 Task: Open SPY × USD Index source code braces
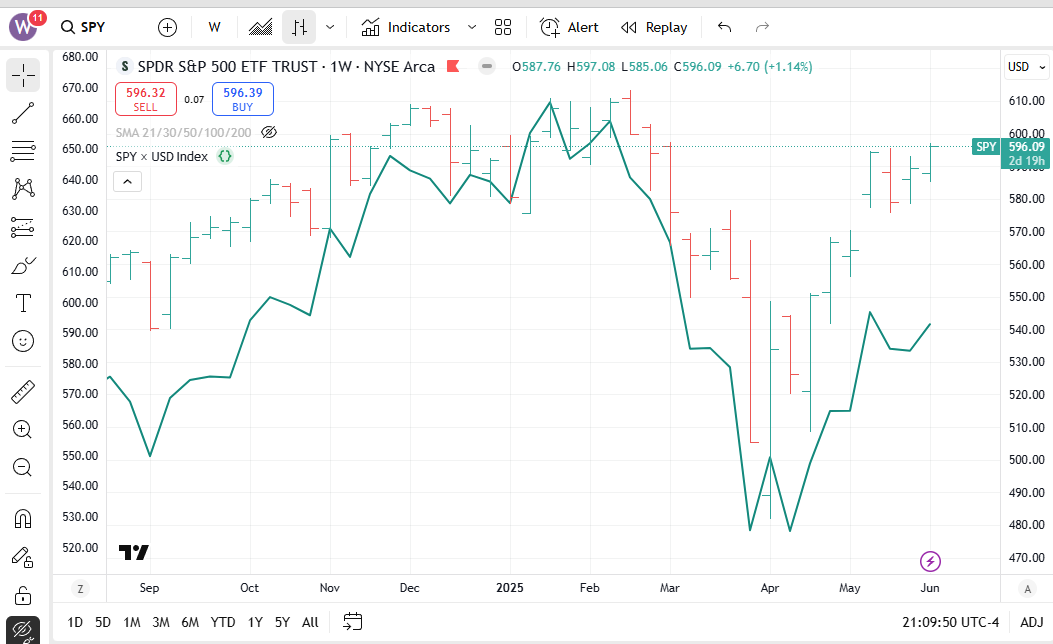225,156
